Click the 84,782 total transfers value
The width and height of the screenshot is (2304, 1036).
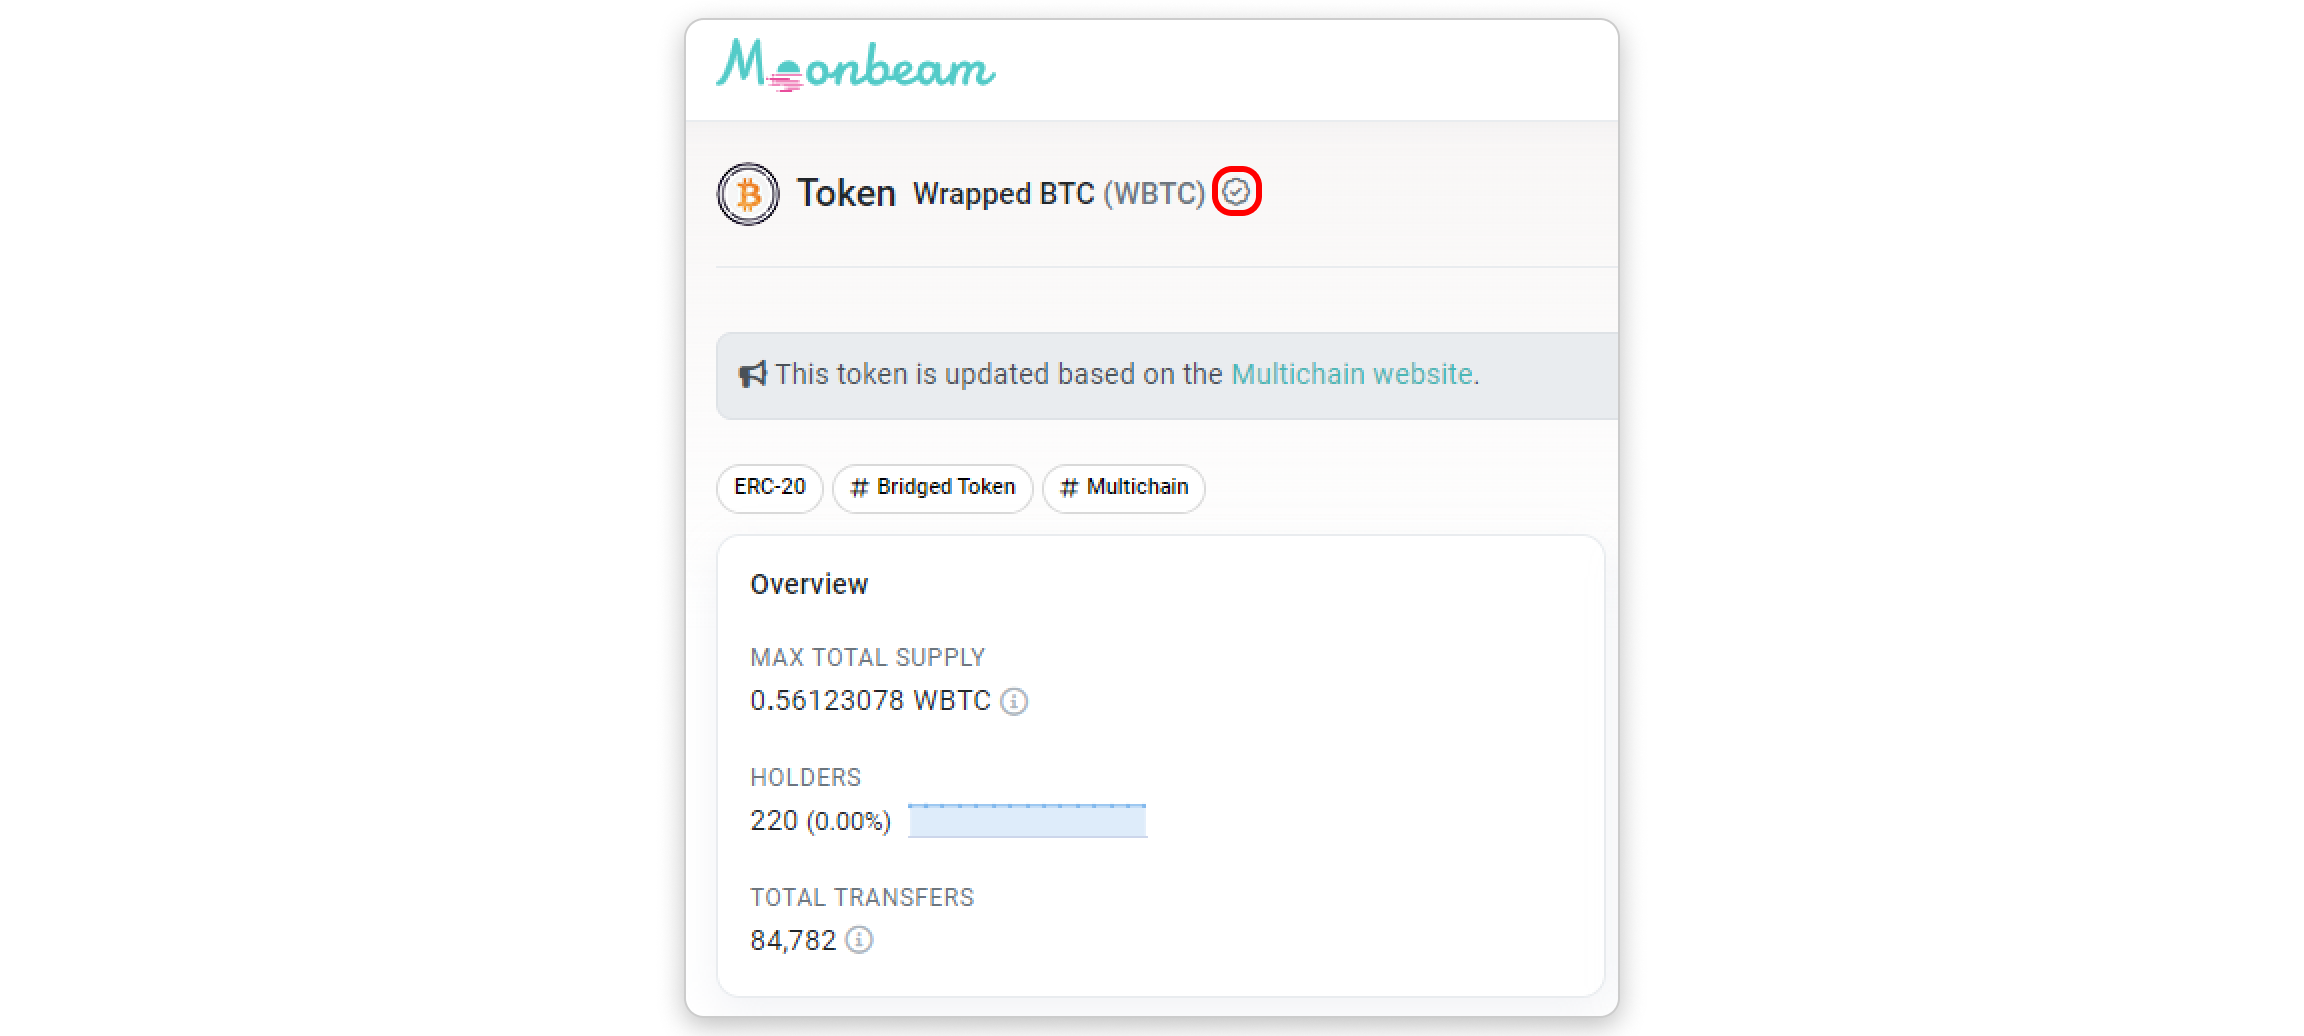point(793,940)
